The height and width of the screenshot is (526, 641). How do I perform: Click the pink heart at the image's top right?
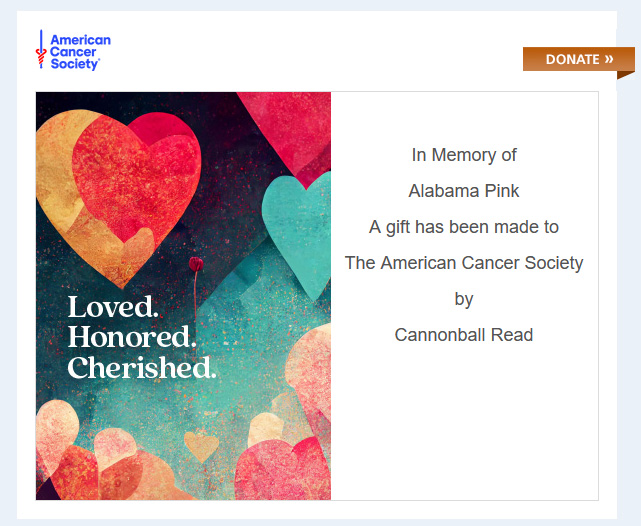[286, 122]
